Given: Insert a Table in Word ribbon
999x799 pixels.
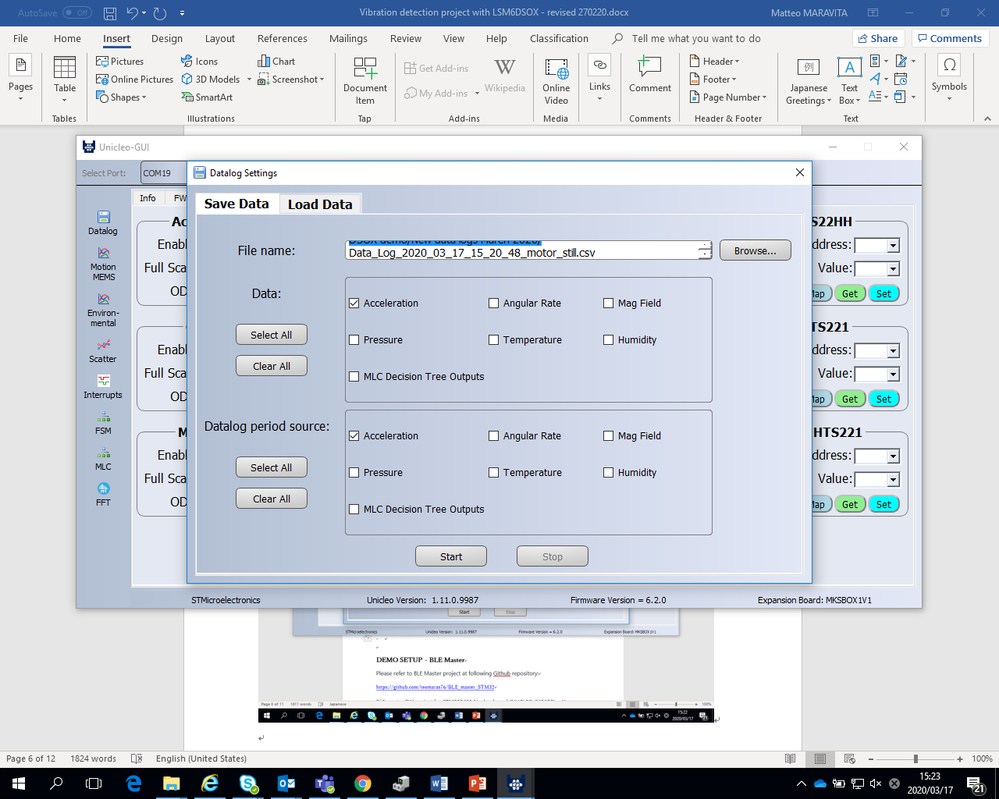Looking at the screenshot, I should (x=64, y=78).
